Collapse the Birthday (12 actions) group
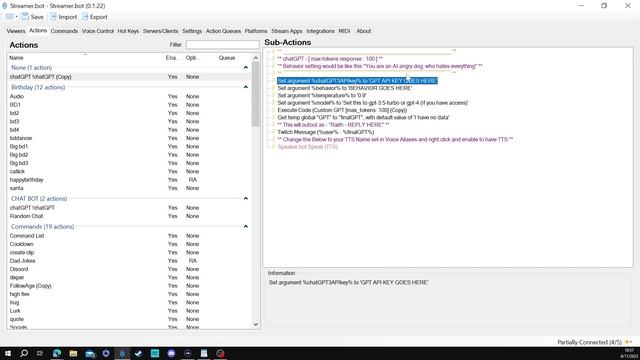The width and height of the screenshot is (640, 360). (x=246, y=87)
